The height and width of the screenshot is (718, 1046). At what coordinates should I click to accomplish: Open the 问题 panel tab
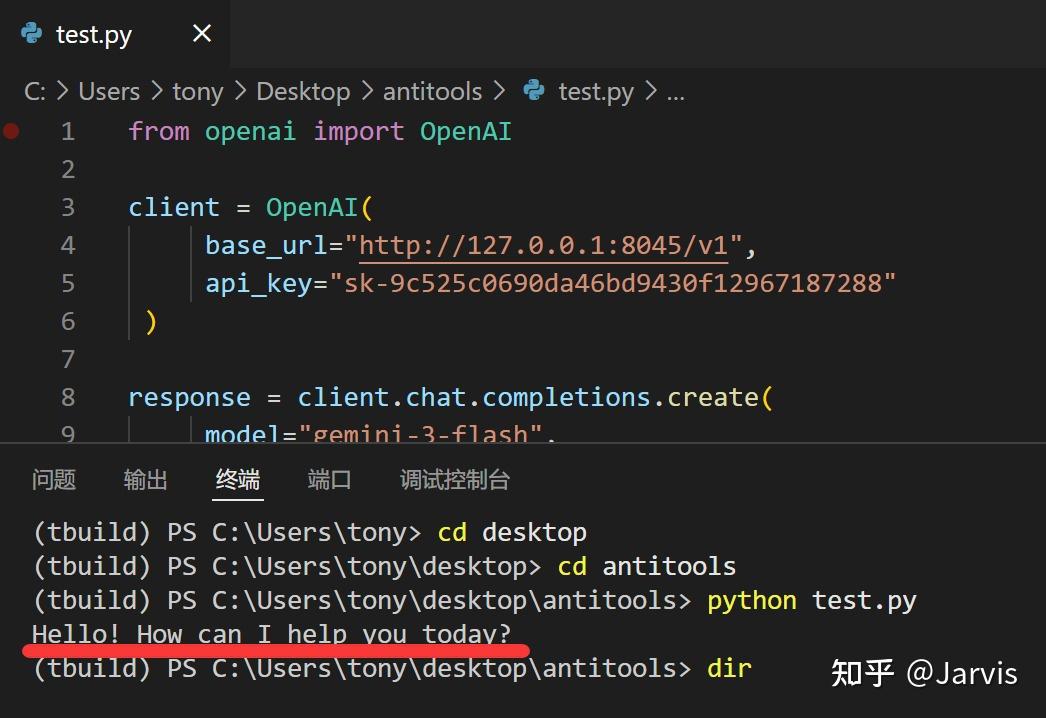pos(54,480)
